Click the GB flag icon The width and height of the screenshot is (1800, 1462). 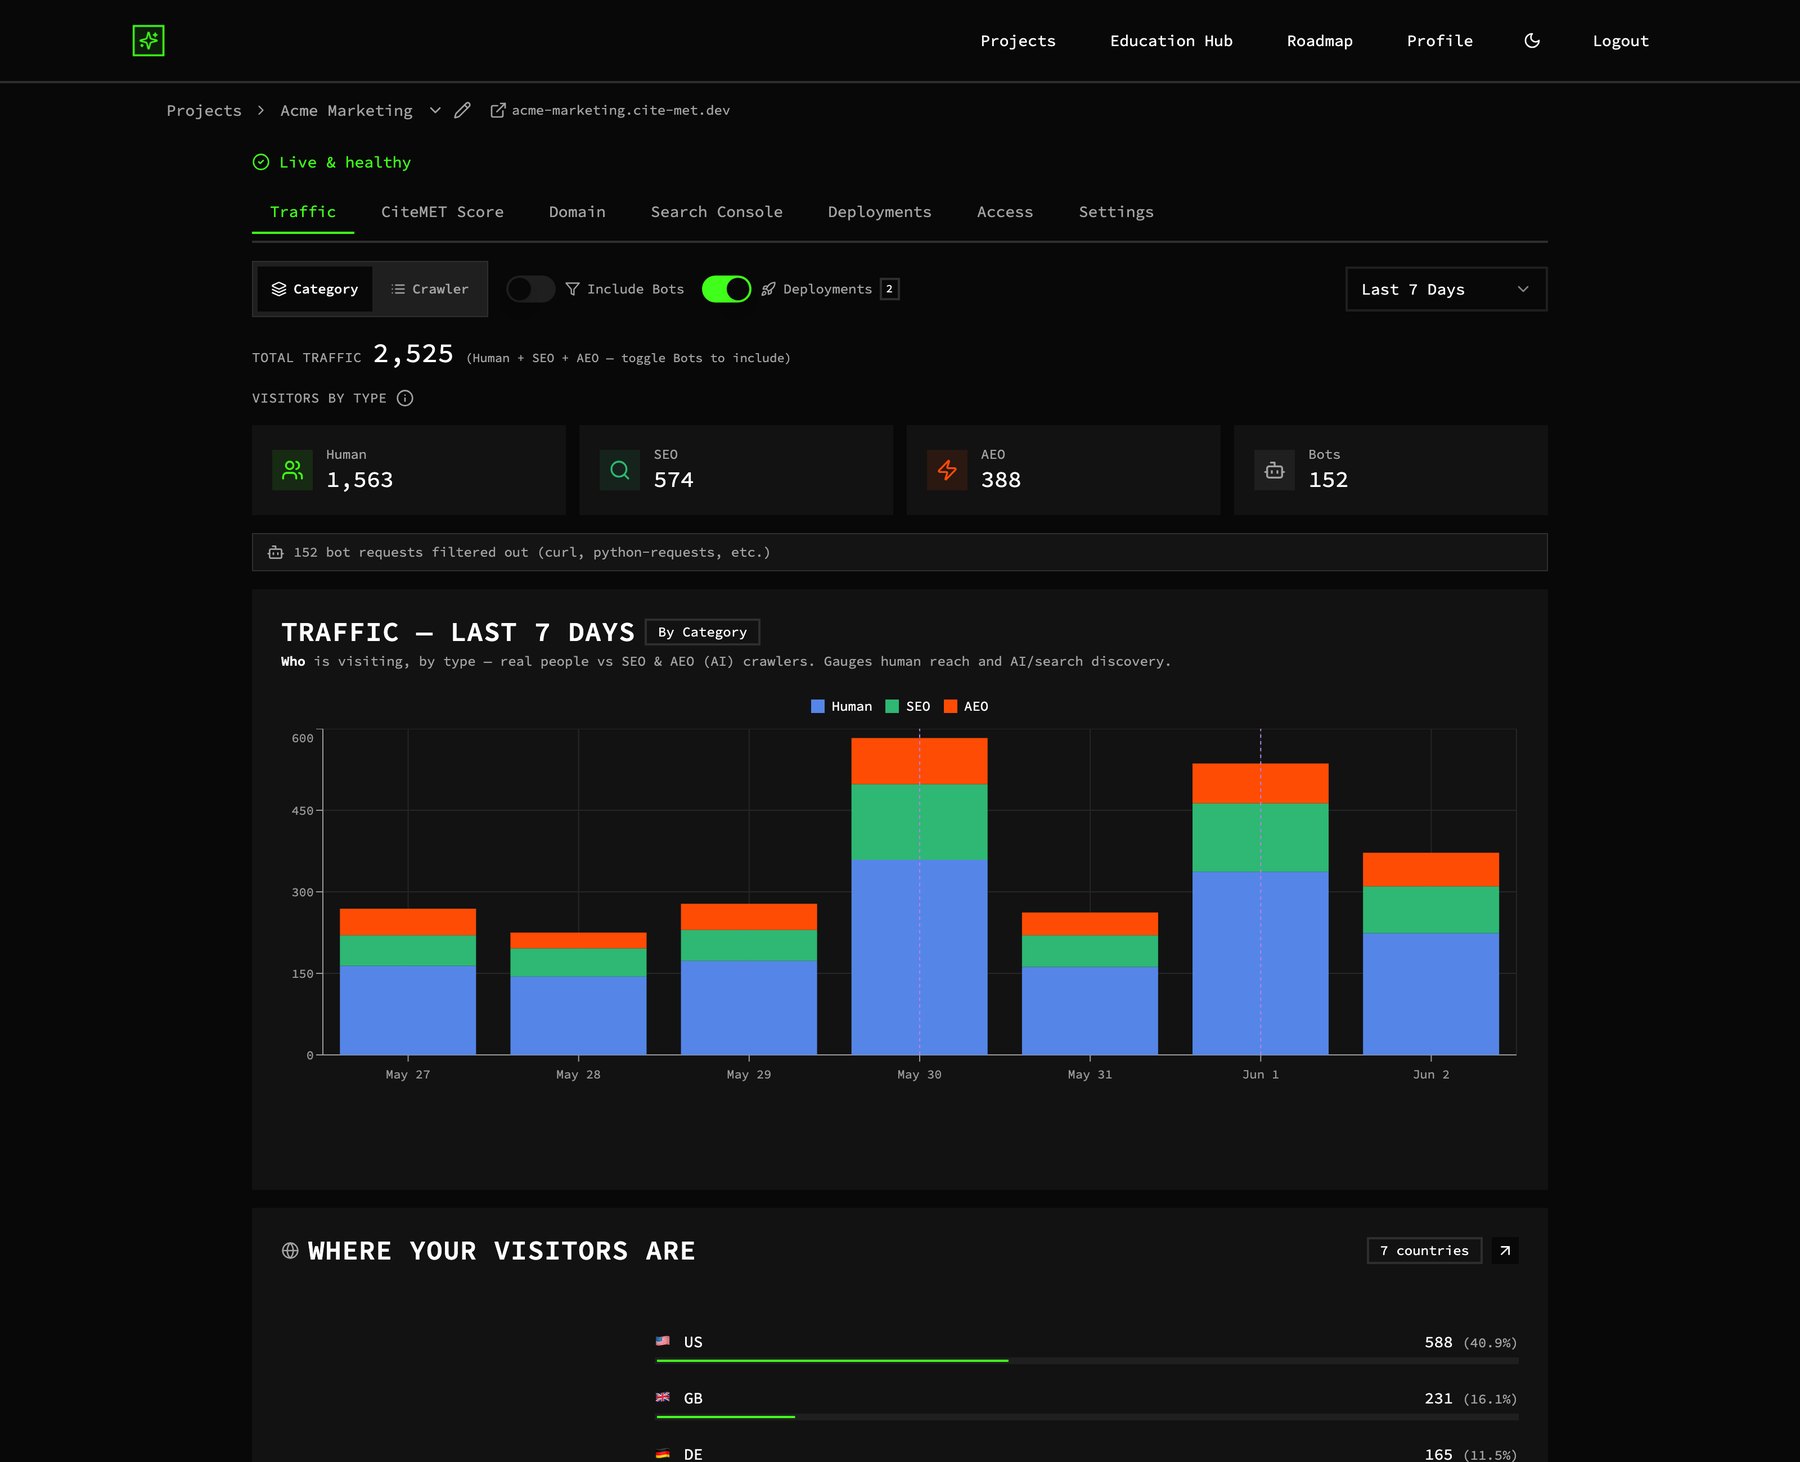click(662, 1397)
